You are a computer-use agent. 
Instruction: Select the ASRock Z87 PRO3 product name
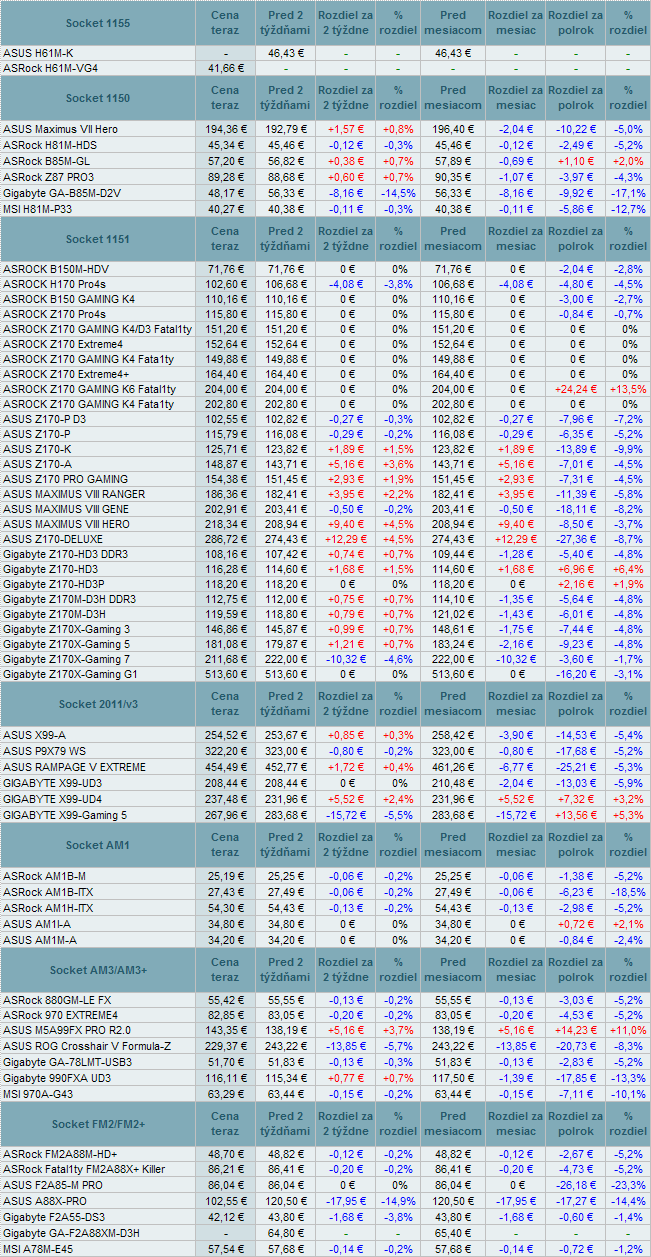[47, 176]
